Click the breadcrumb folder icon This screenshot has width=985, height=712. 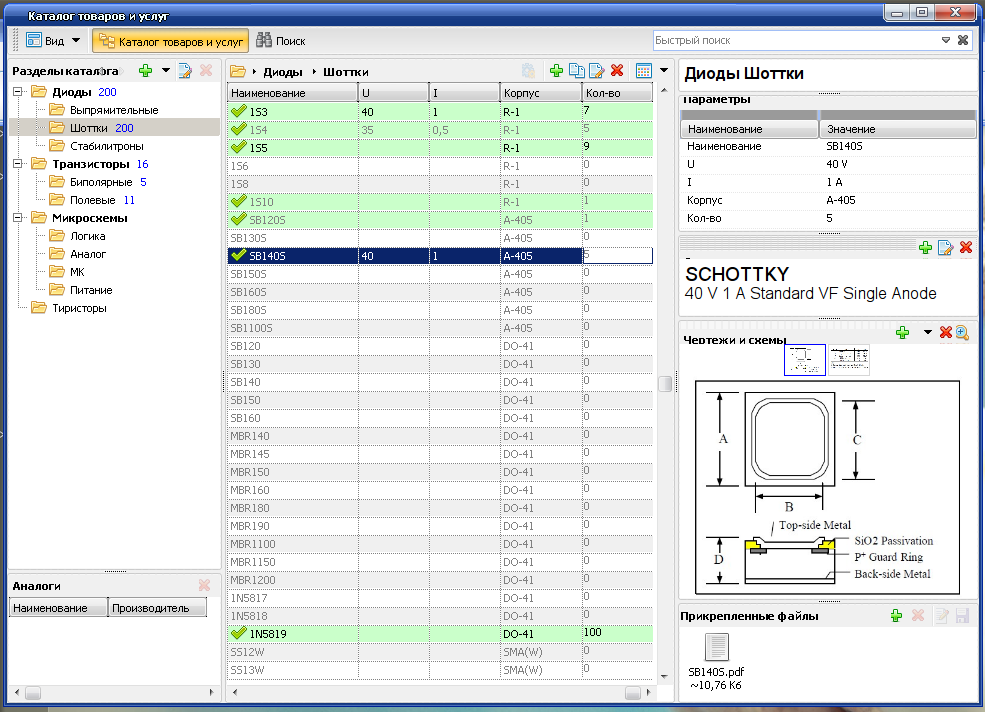coord(237,71)
